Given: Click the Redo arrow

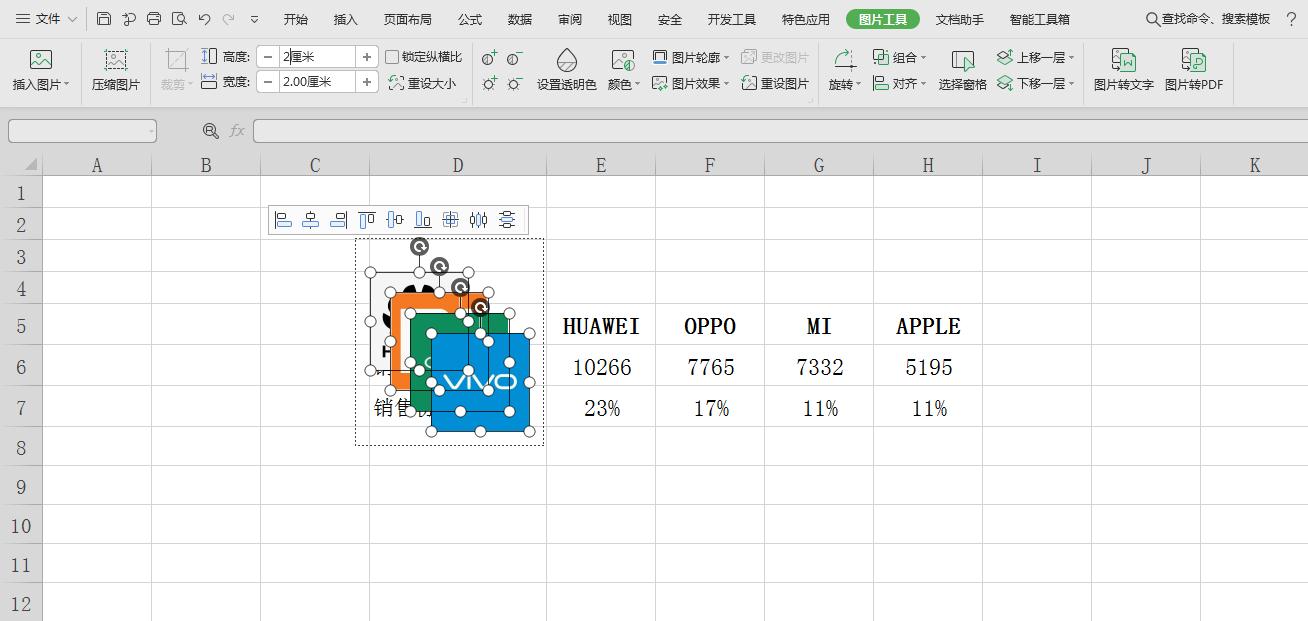Looking at the screenshot, I should [228, 19].
